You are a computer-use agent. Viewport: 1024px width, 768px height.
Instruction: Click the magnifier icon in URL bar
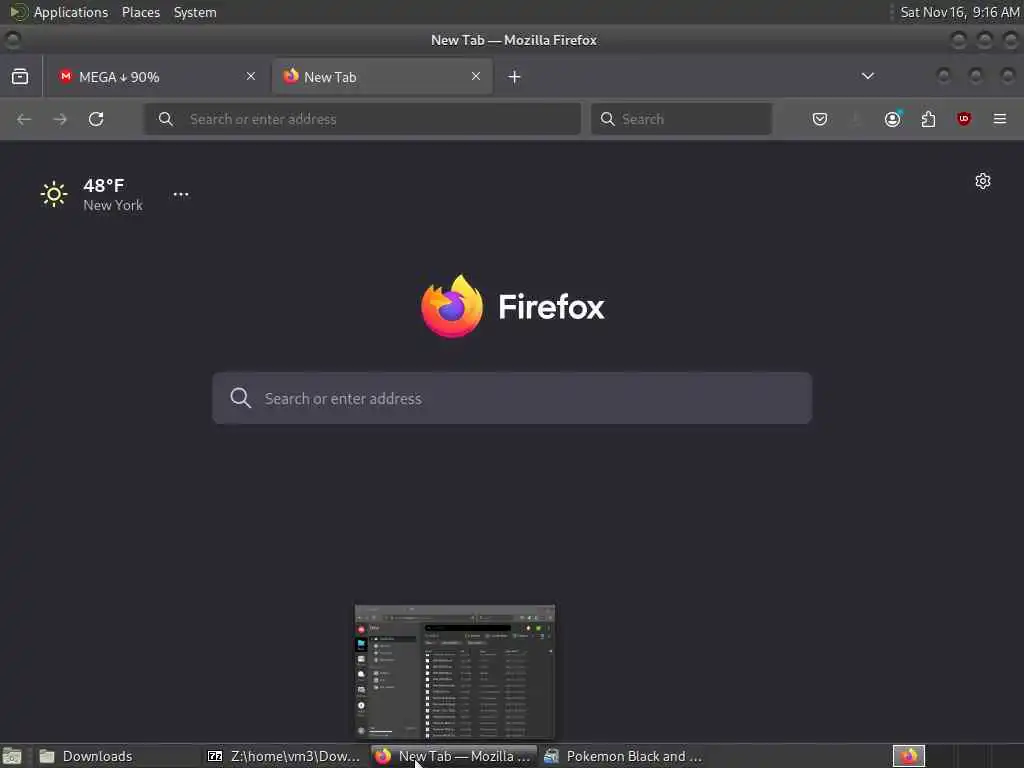[x=166, y=119]
